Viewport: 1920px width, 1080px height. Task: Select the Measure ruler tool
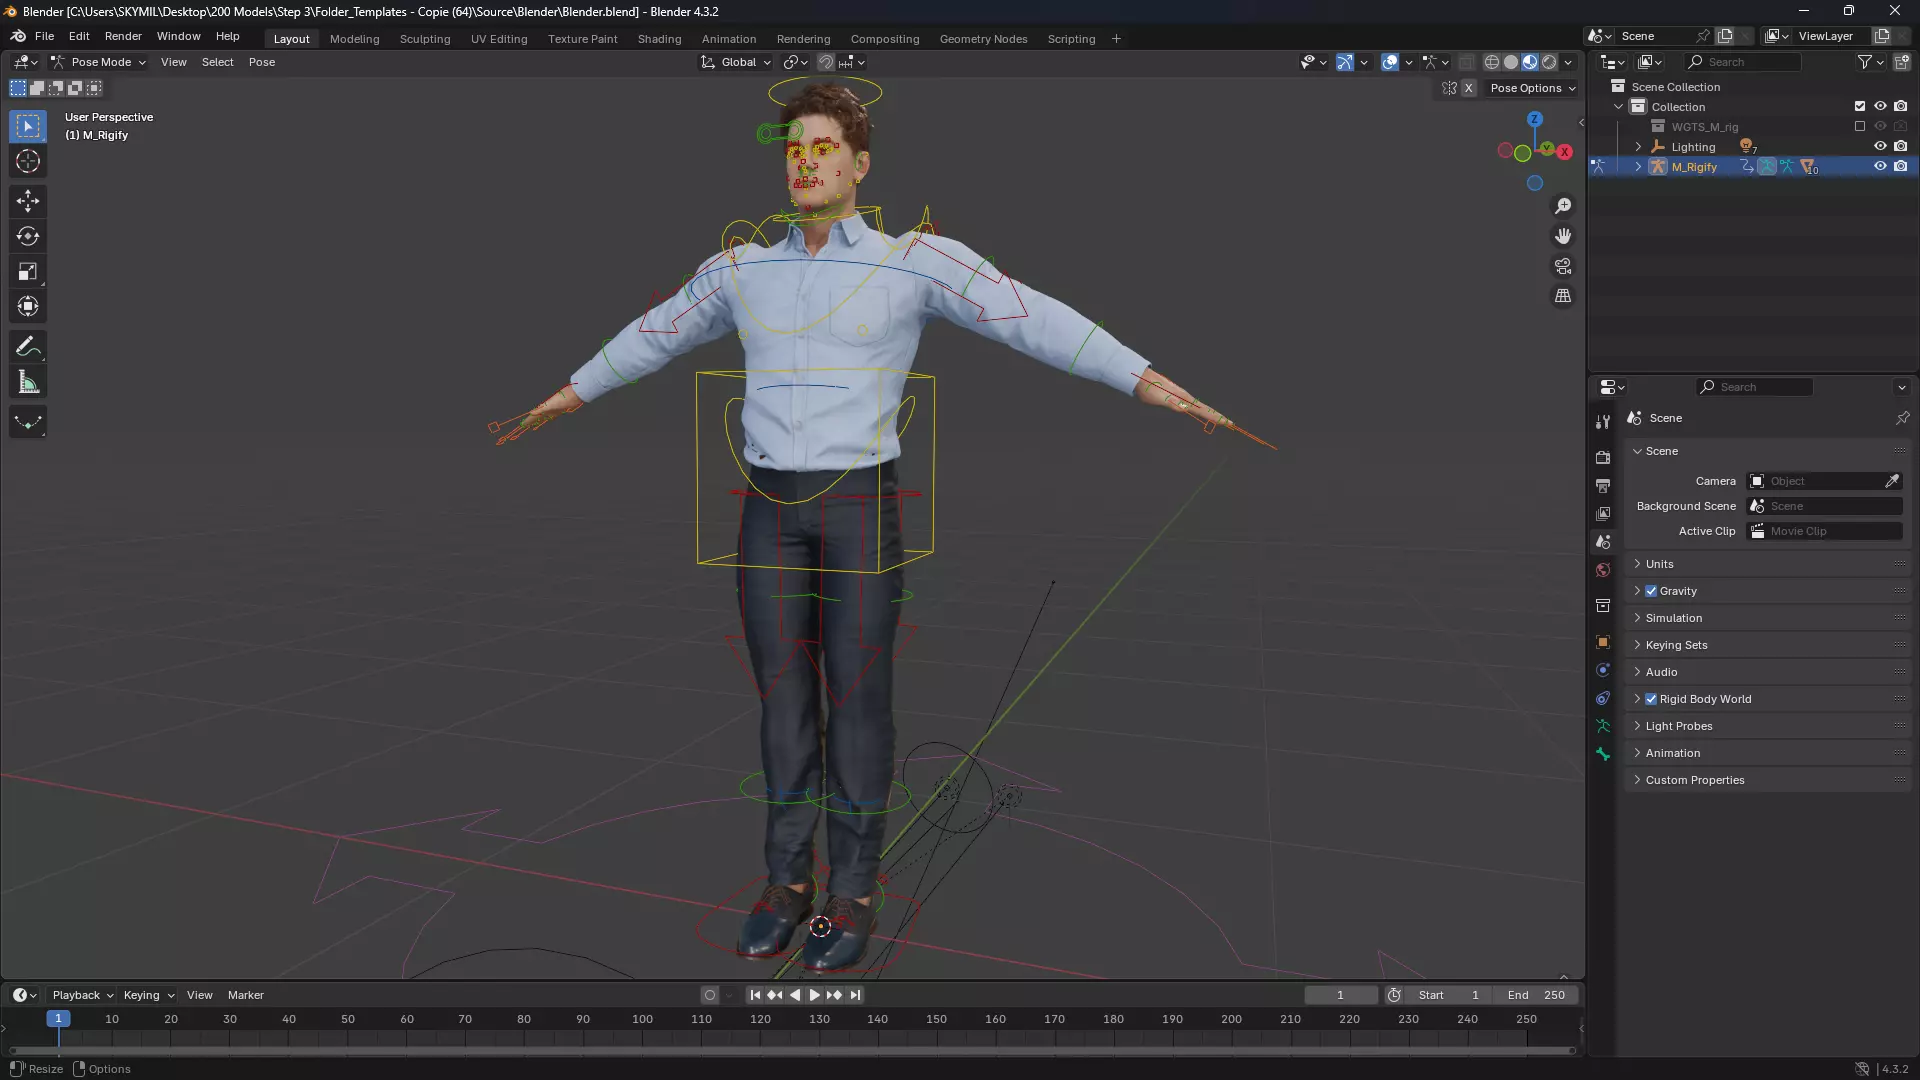tap(28, 382)
